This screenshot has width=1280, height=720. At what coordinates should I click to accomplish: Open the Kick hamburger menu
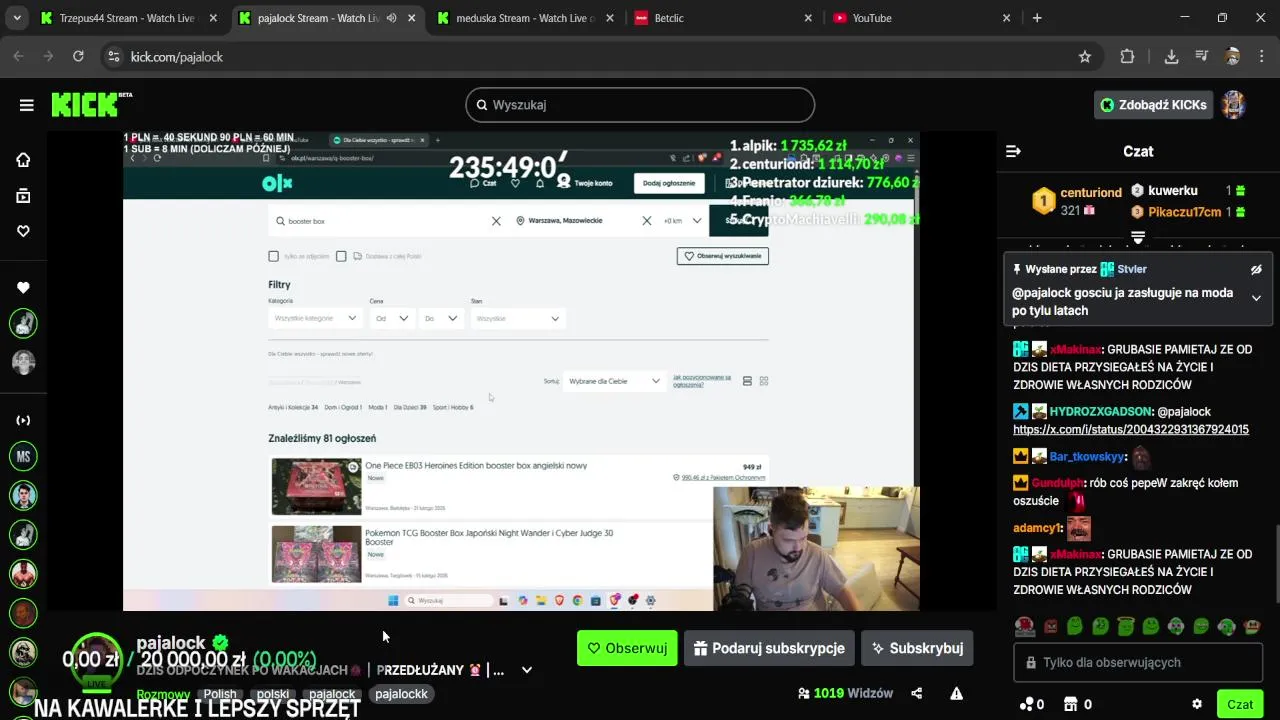click(x=27, y=105)
